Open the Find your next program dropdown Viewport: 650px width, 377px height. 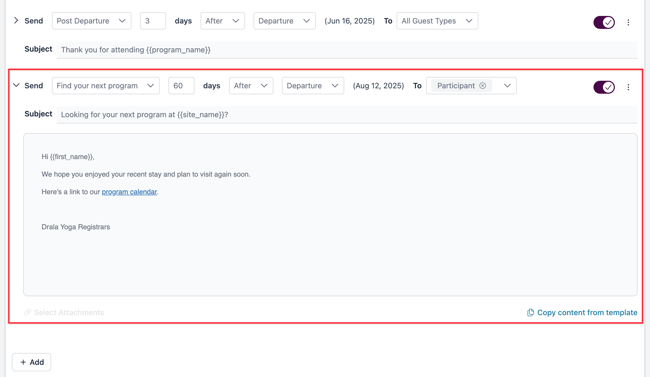106,86
